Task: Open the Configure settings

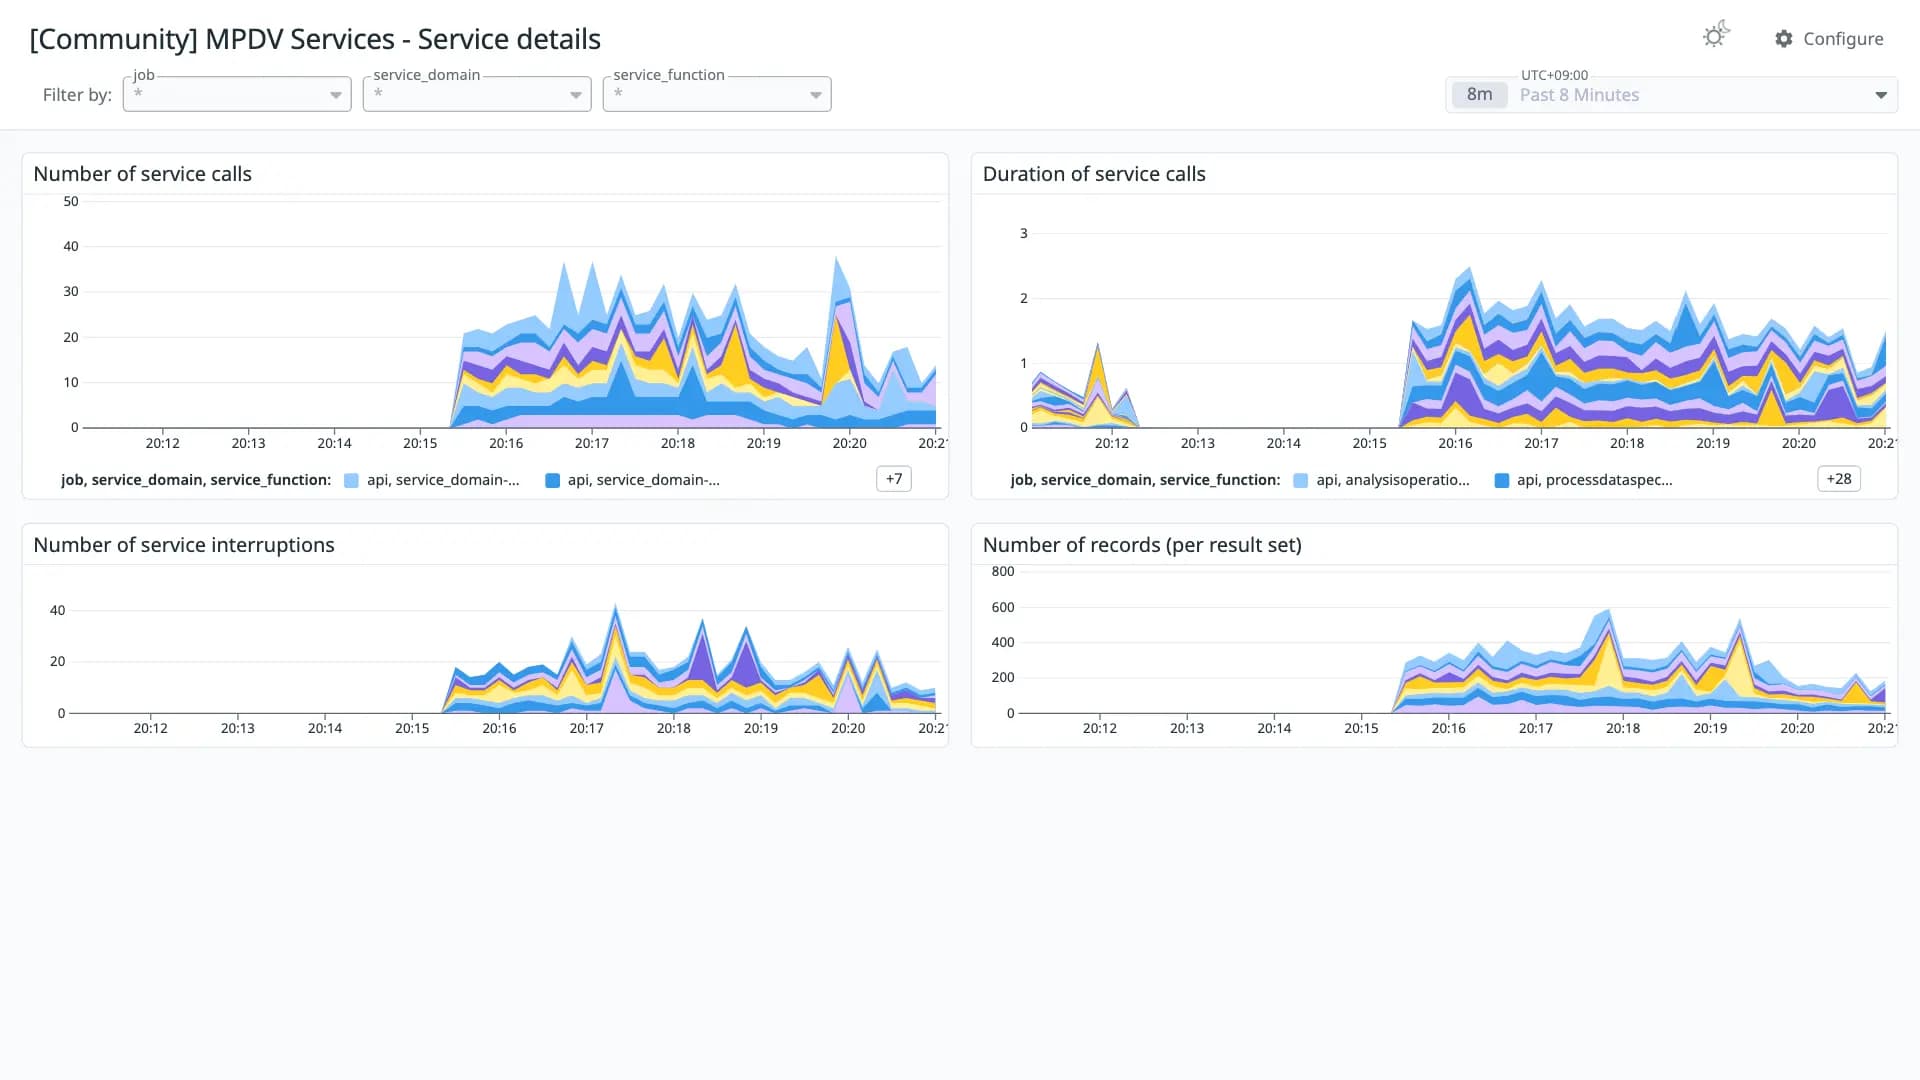Action: 1829,39
